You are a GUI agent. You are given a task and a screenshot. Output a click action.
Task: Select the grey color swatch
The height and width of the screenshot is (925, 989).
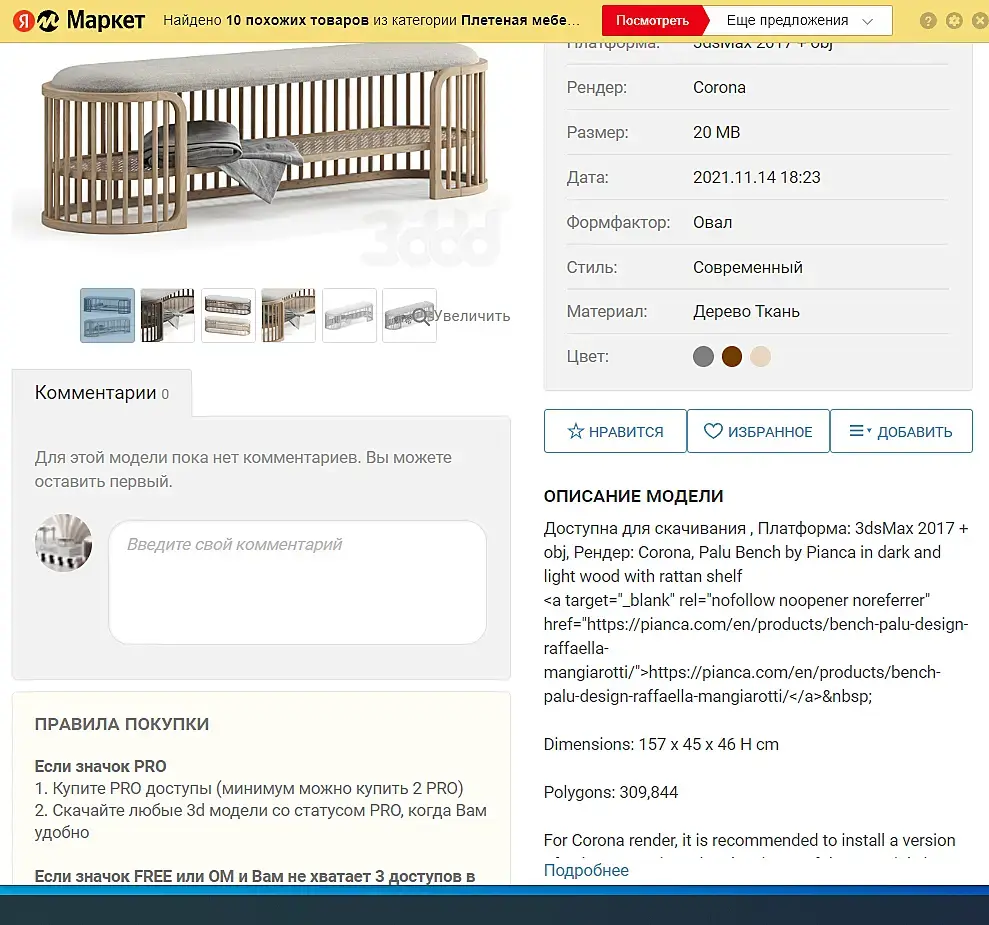703,356
